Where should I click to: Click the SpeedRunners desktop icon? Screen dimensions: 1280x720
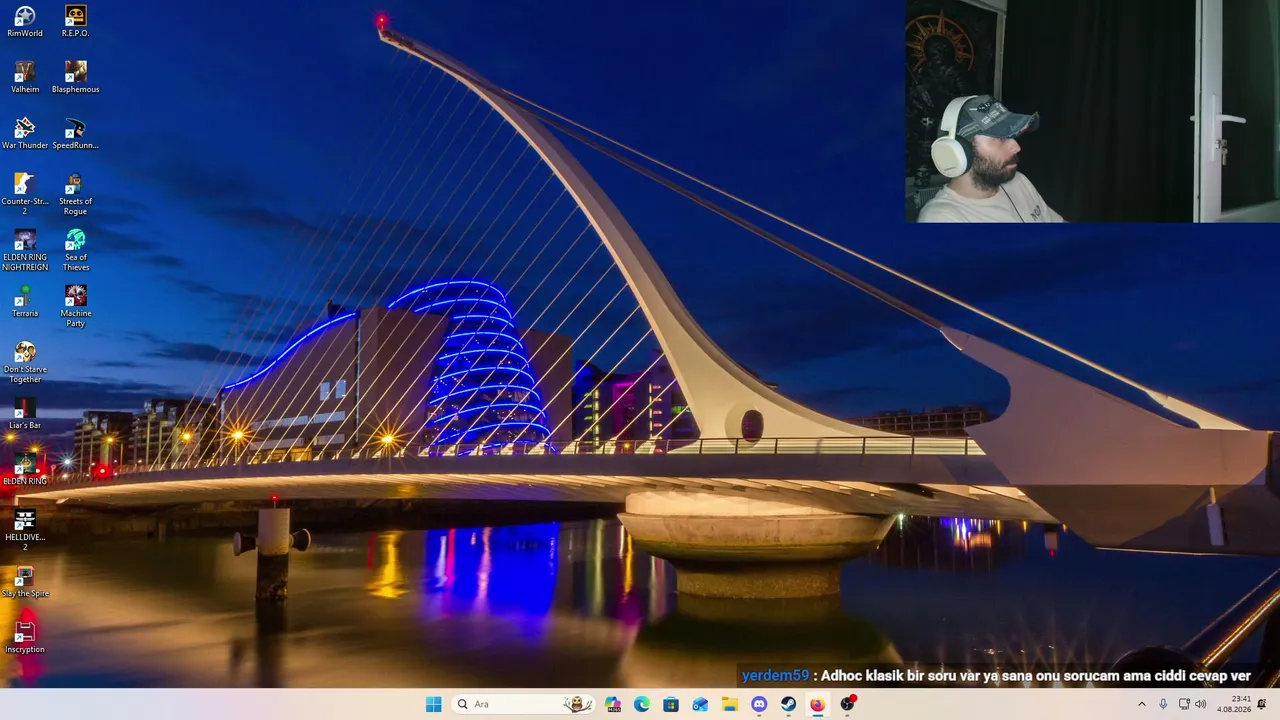75,133
